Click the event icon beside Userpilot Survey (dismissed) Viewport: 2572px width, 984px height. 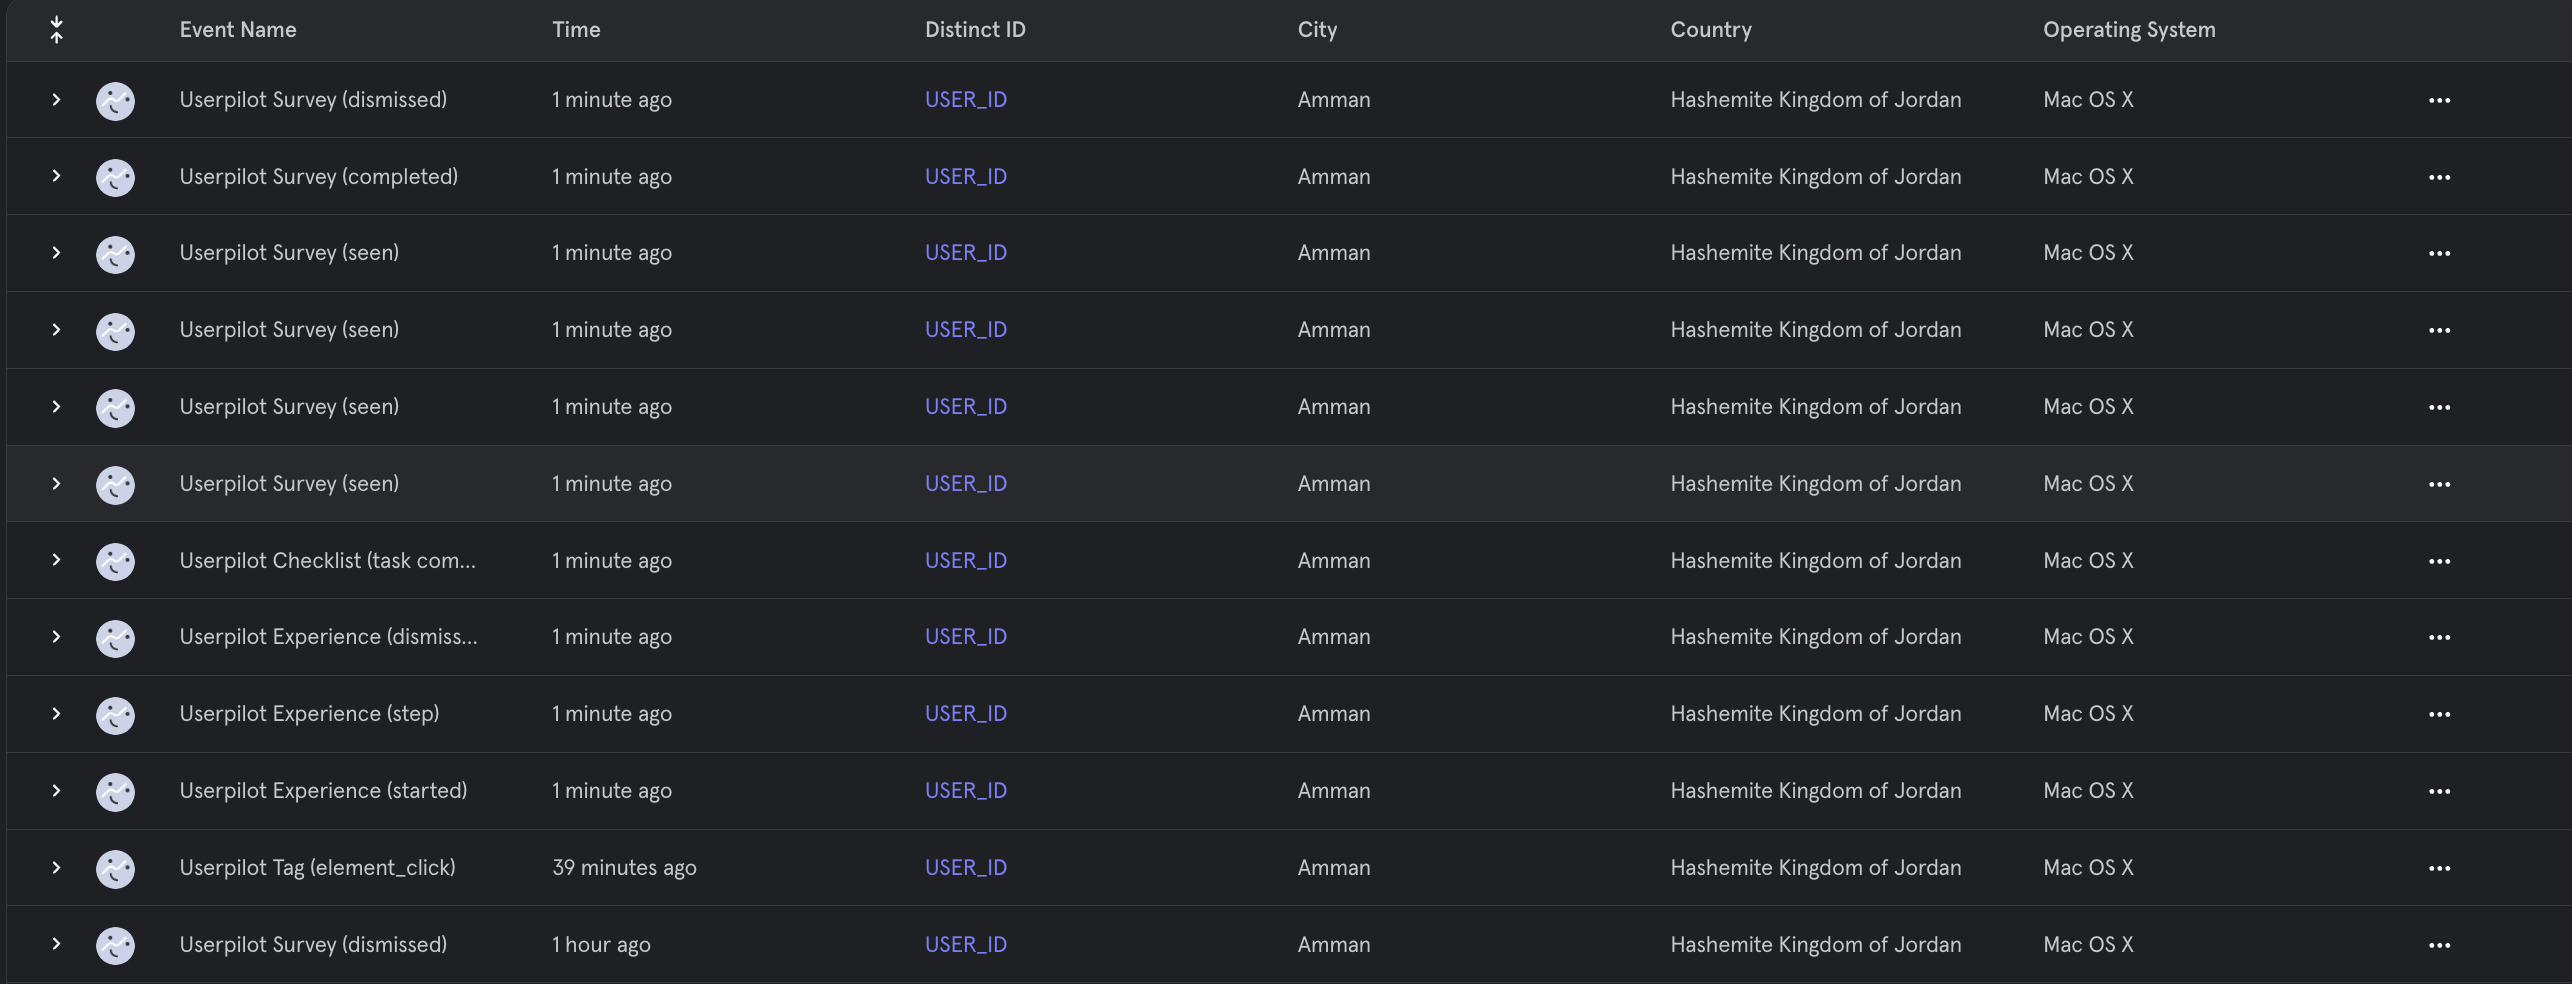point(115,99)
